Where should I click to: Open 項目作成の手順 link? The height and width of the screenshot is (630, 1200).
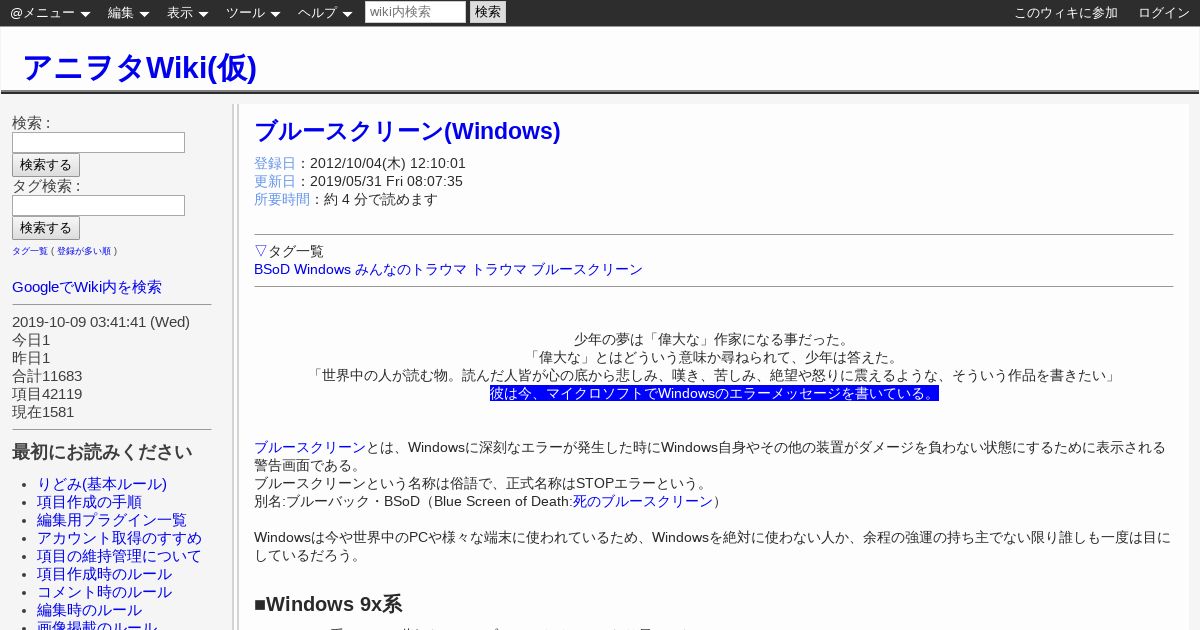pyautogui.click(x=89, y=502)
